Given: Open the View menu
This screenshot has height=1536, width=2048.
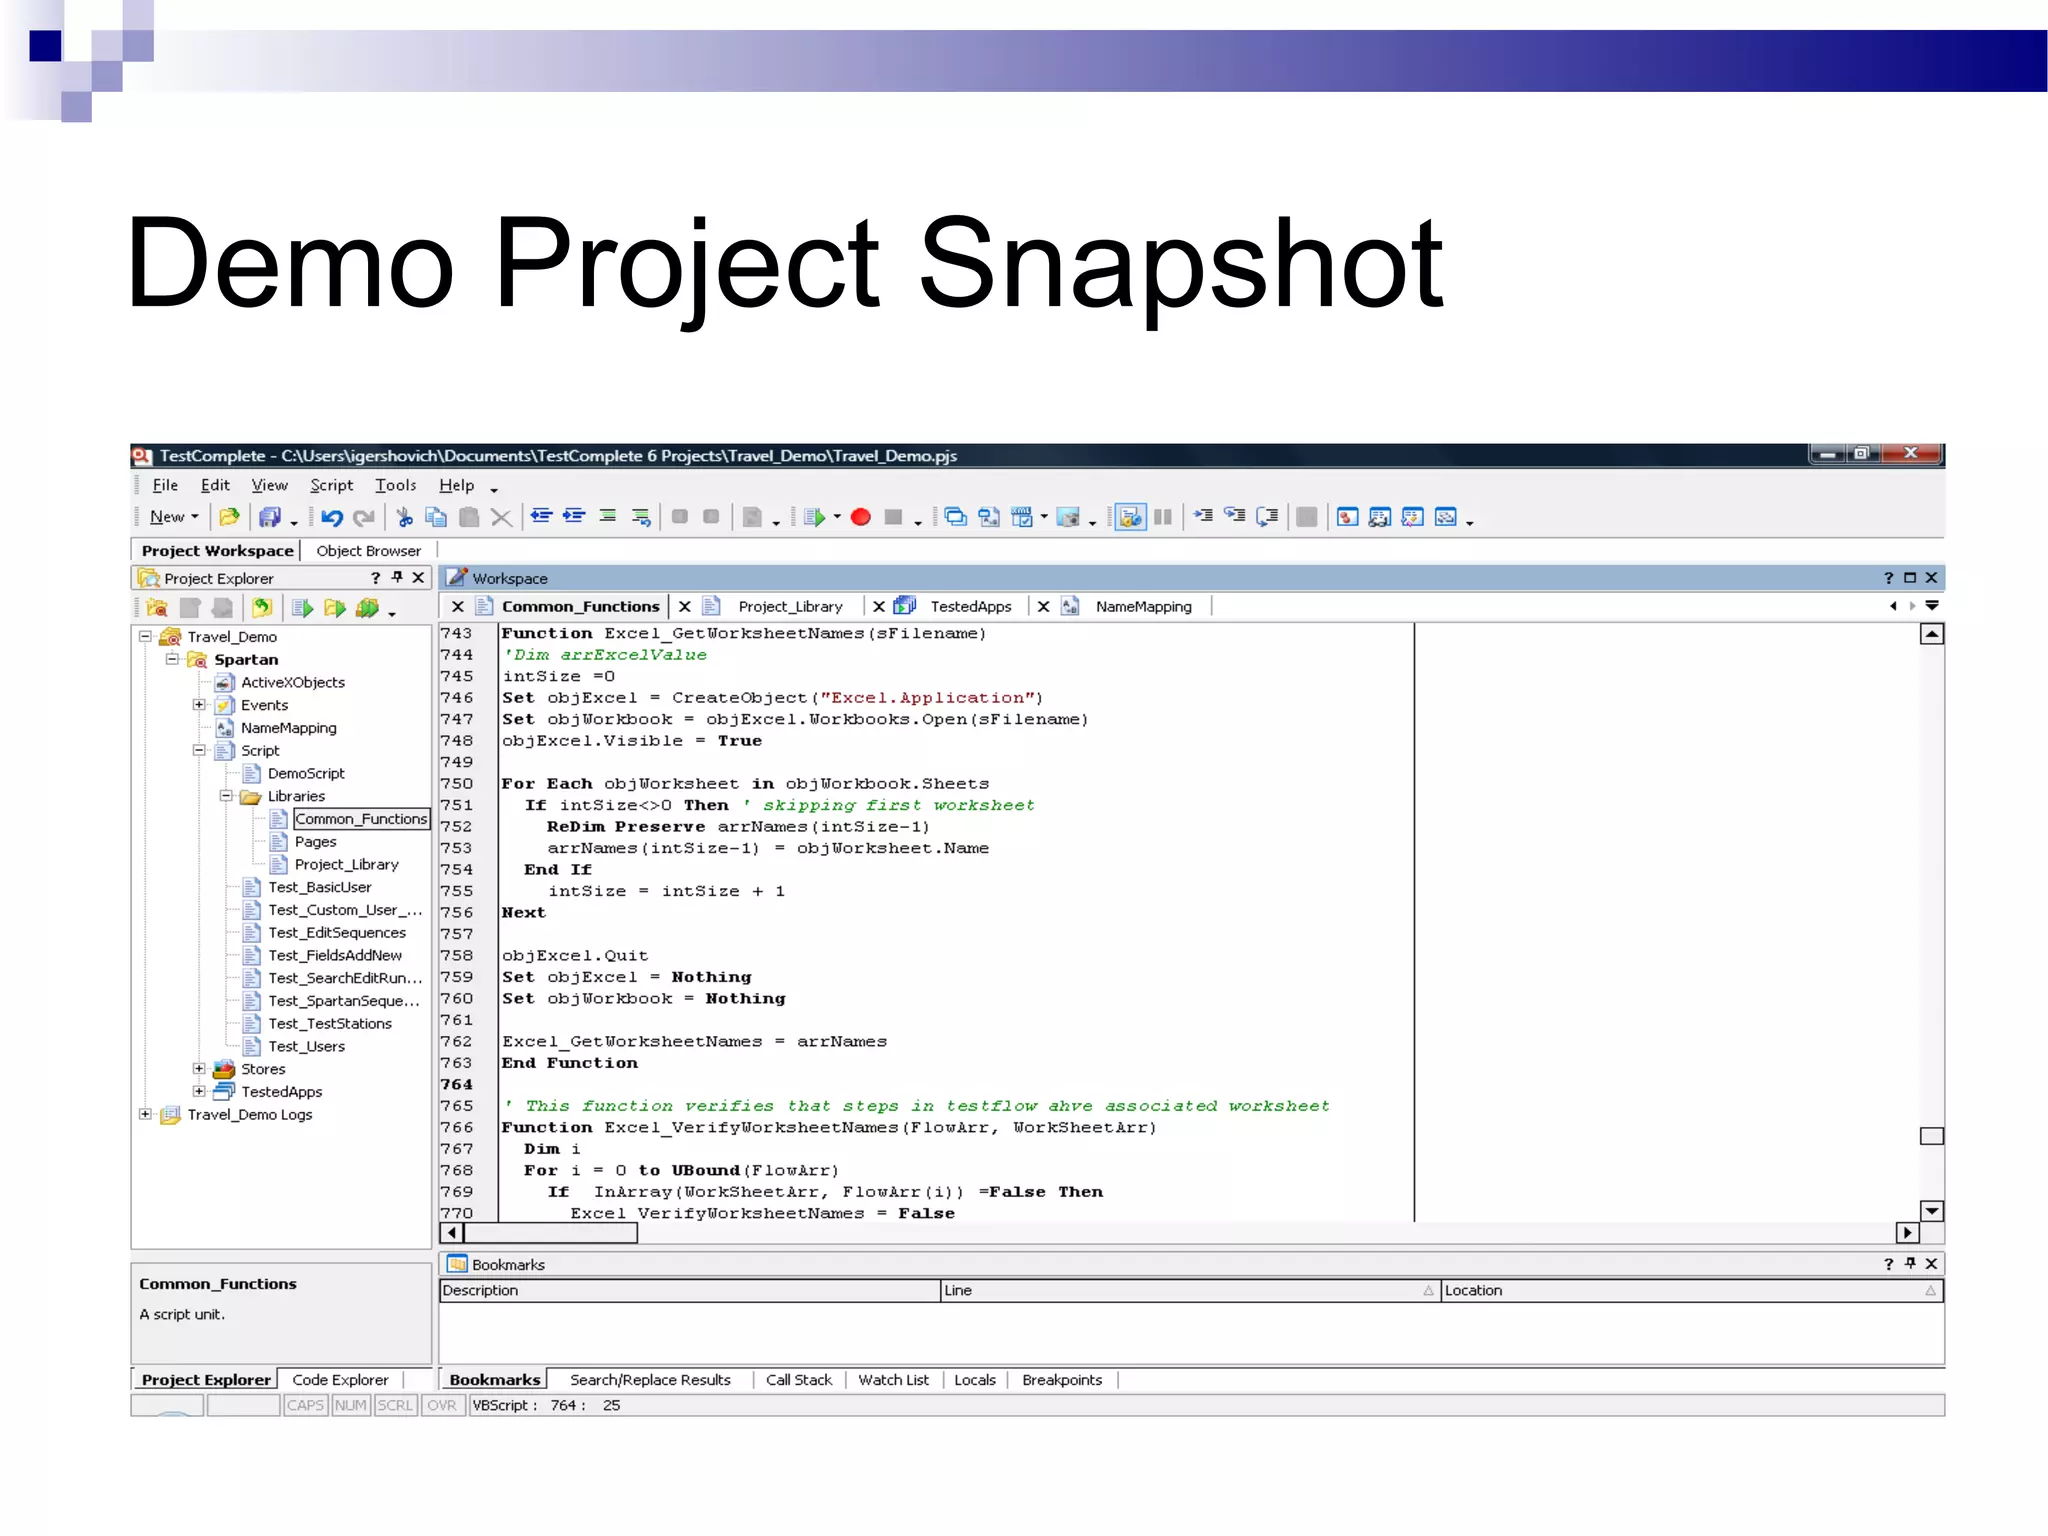Looking at the screenshot, I should [x=269, y=485].
